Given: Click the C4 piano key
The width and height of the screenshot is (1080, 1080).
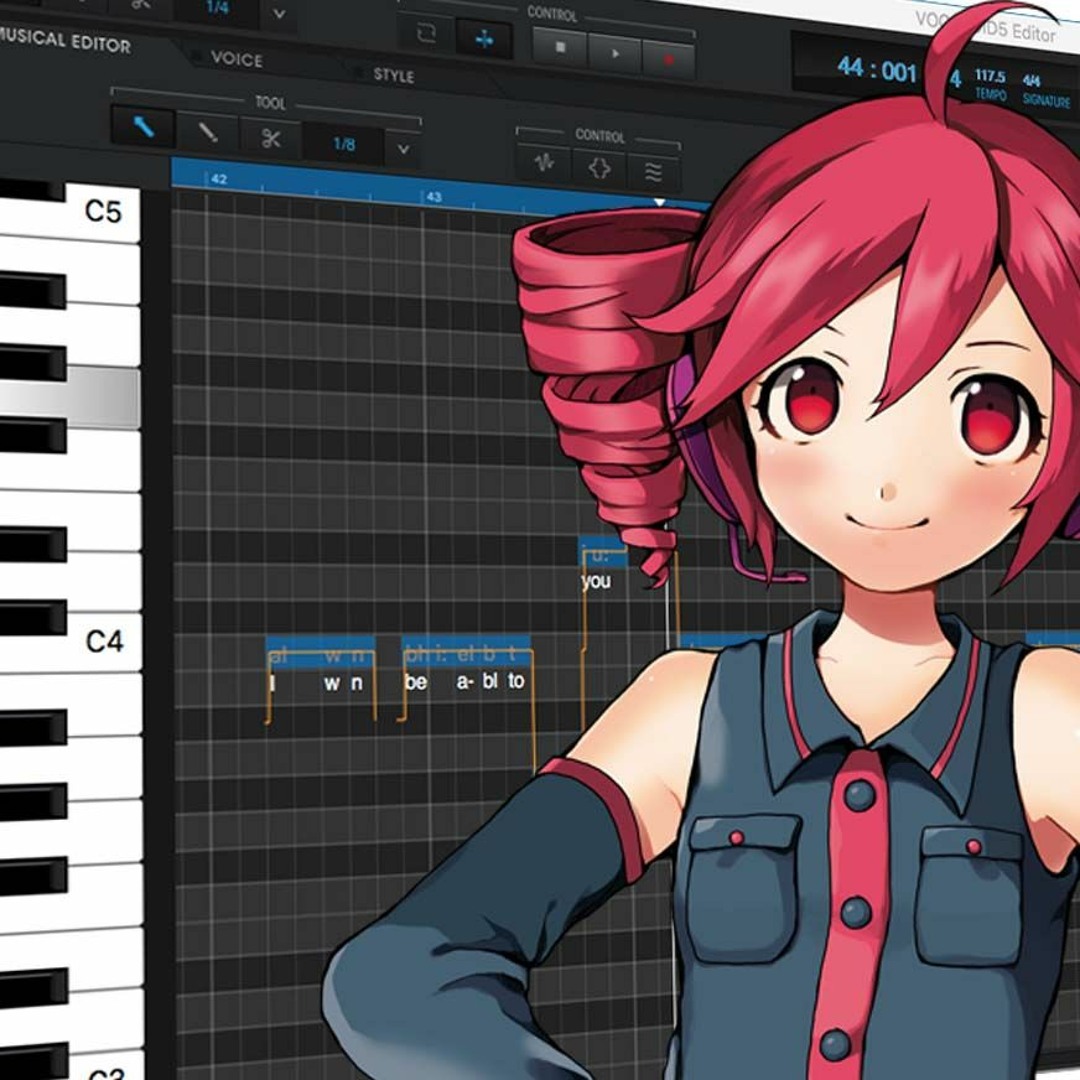Looking at the screenshot, I should click(x=103, y=642).
